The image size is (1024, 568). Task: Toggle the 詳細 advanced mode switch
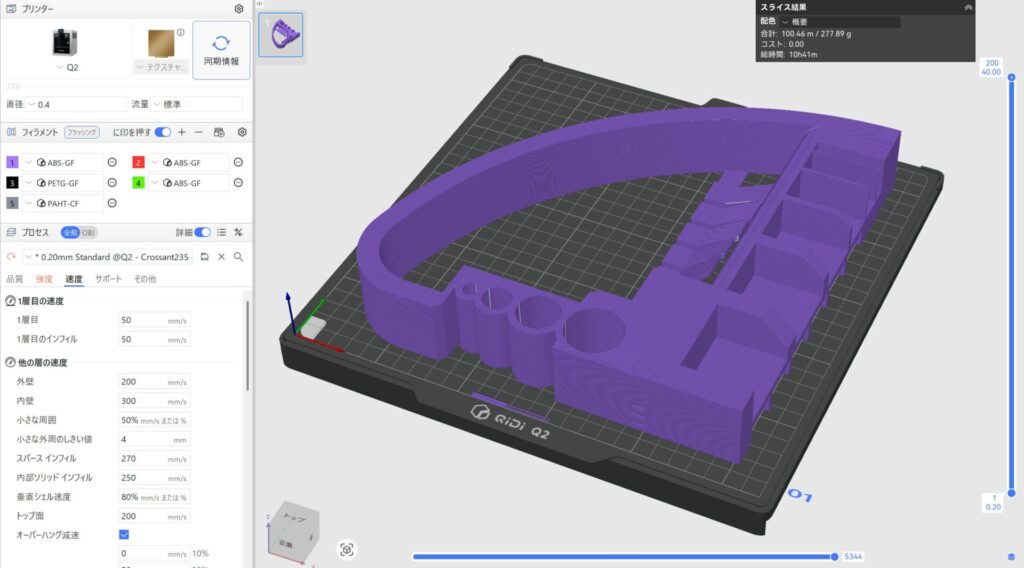click(203, 232)
